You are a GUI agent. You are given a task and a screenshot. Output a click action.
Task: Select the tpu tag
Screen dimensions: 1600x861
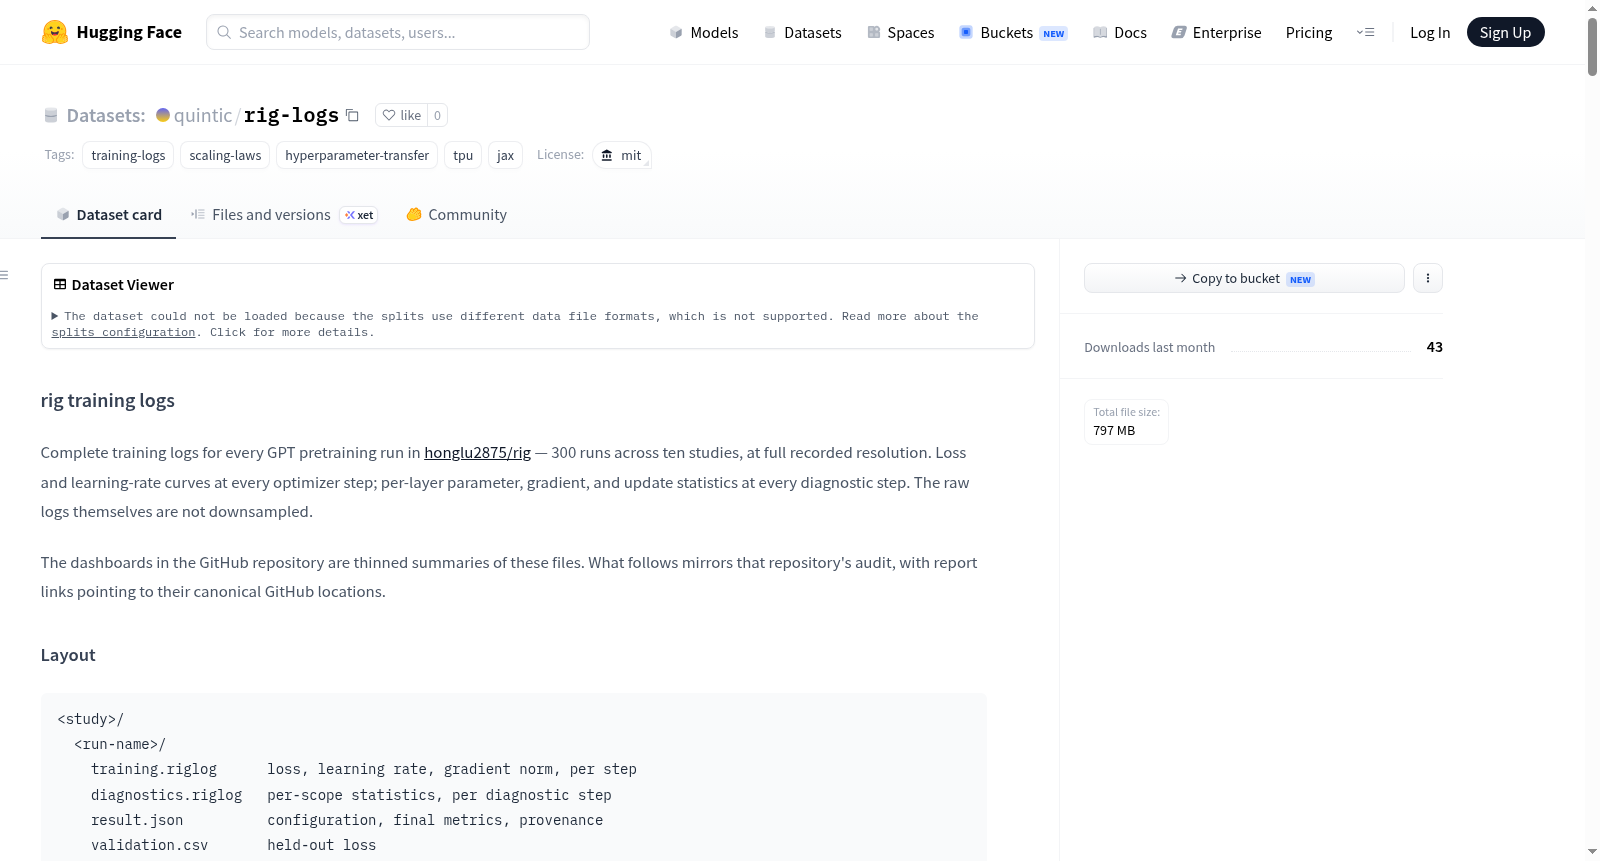click(x=463, y=155)
